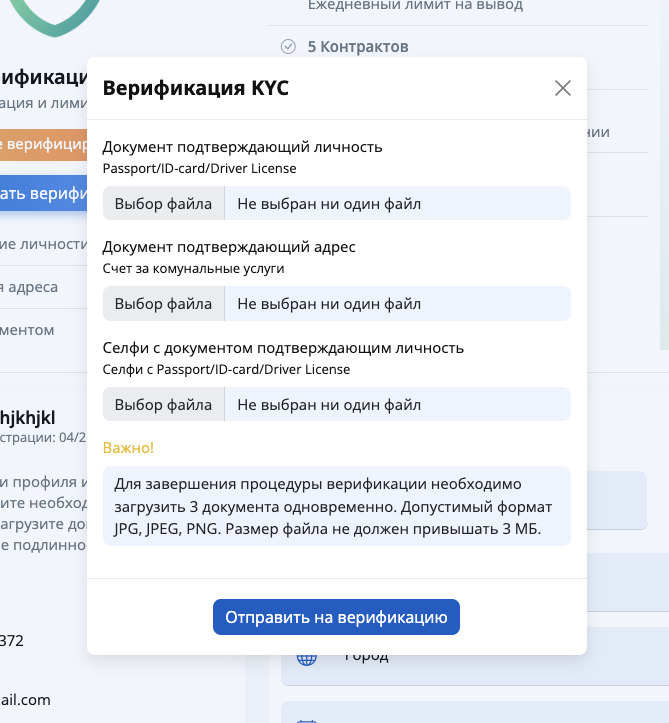The image size is (669, 723).
Task: Click 'Ежедневный лимит на вывод' text
Action: pyautogui.click(x=415, y=6)
